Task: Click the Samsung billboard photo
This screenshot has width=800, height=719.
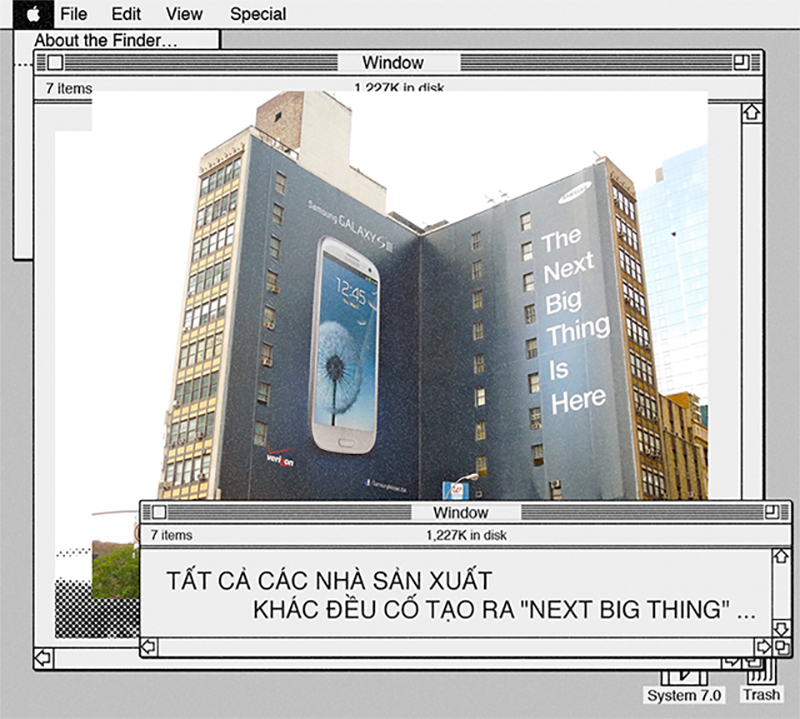Action: coord(400,300)
